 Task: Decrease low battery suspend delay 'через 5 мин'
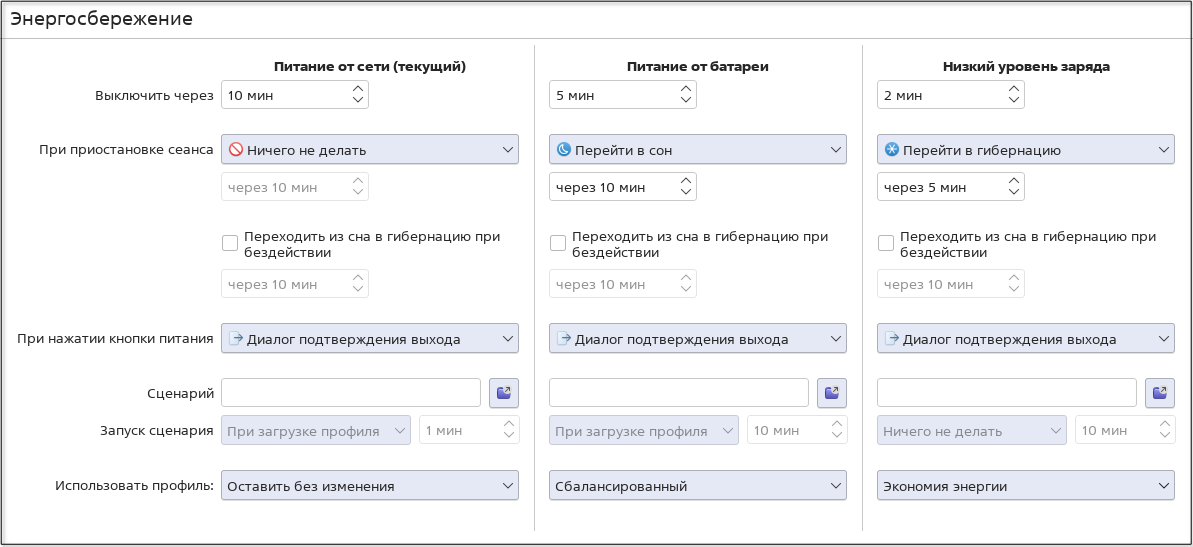coord(1014,193)
